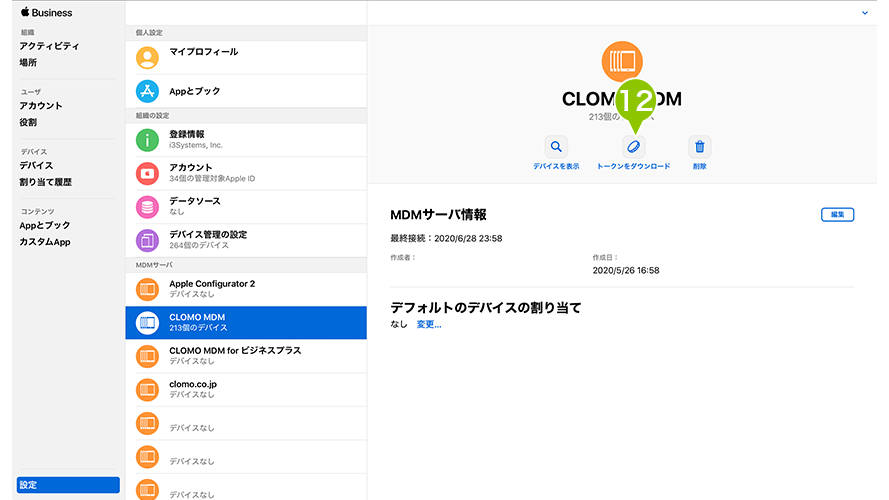Click the マイプロフィール profile icon

click(x=147, y=58)
